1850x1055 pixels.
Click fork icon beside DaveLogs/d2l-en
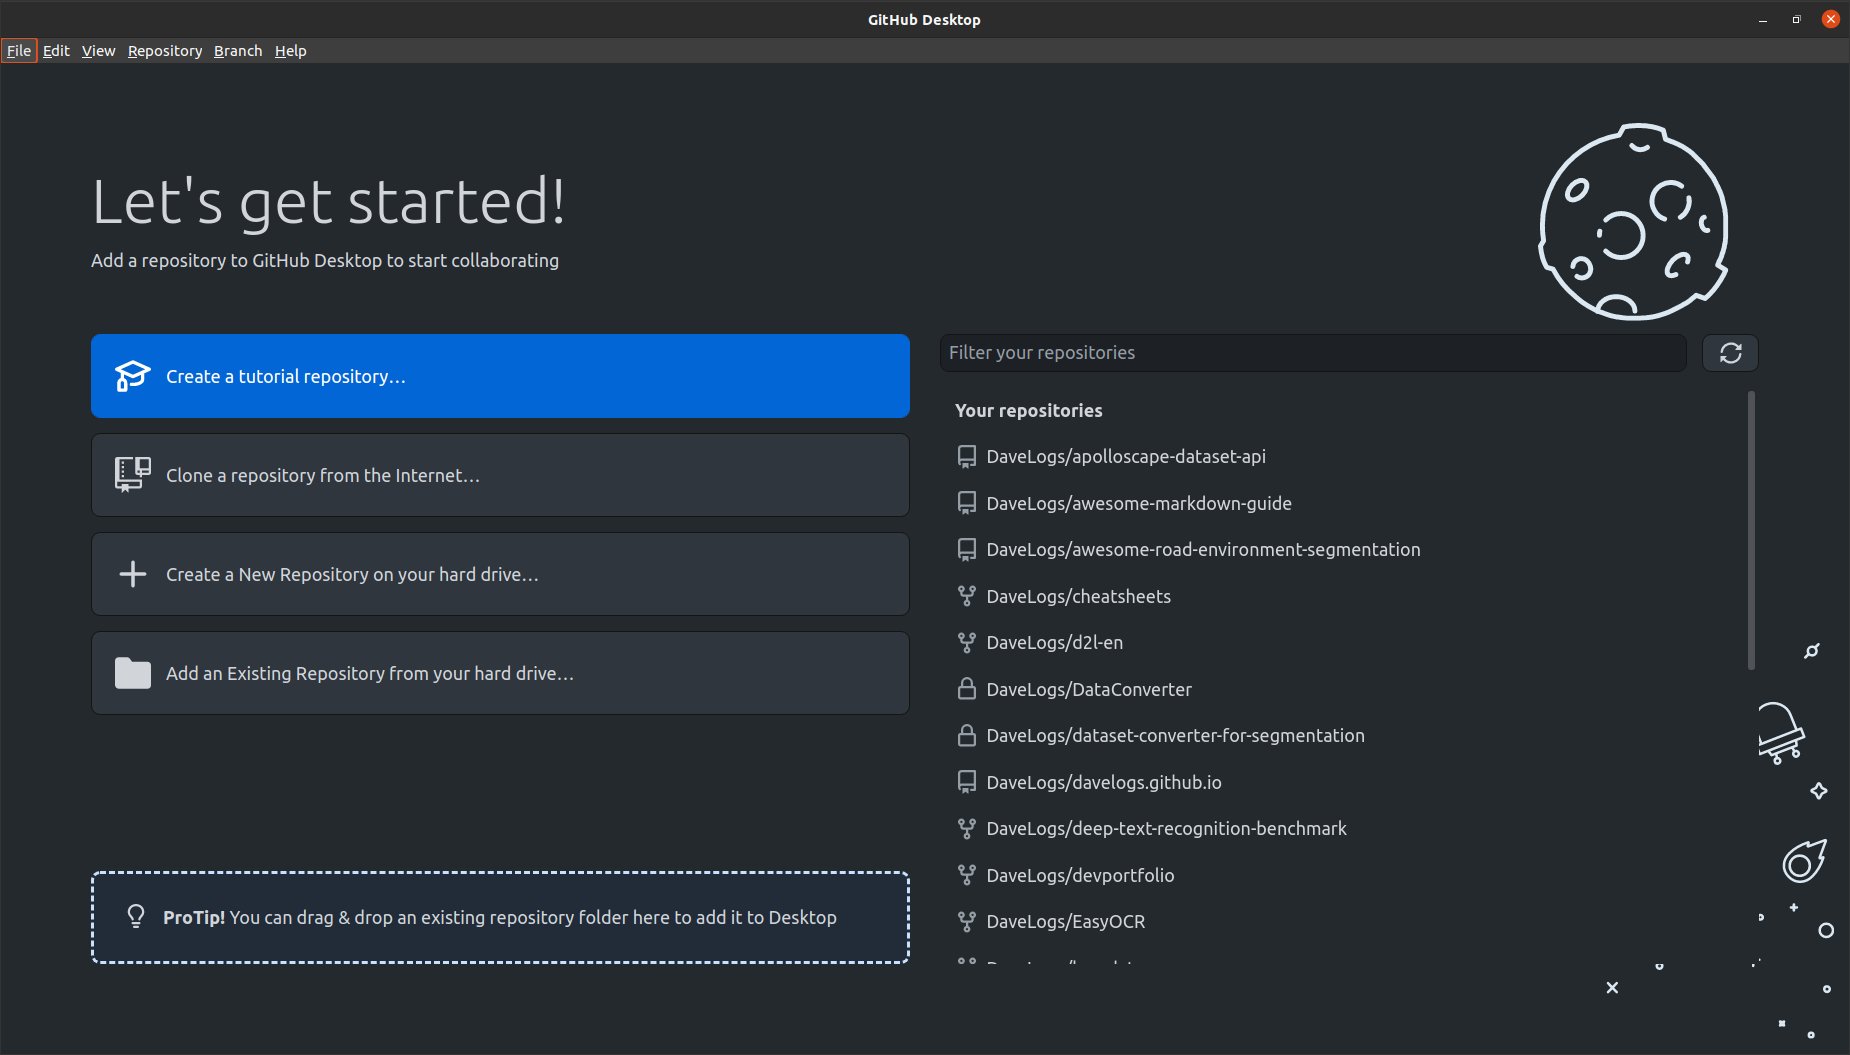[x=966, y=643]
